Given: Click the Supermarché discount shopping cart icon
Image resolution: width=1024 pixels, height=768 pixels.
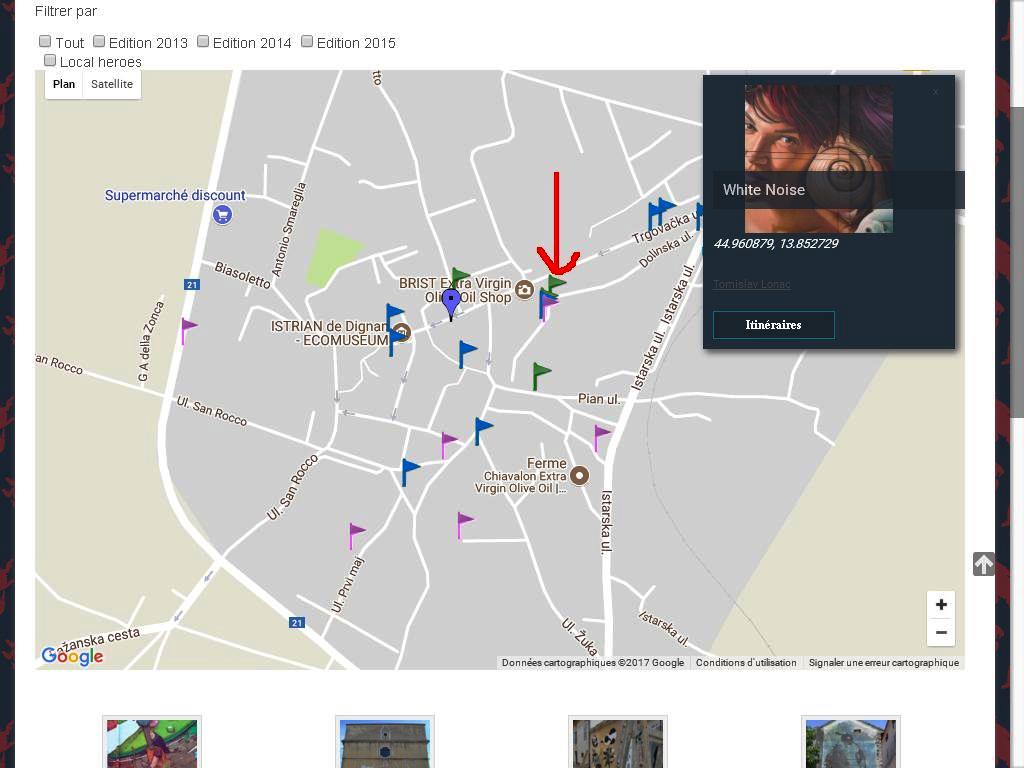Looking at the screenshot, I should pyautogui.click(x=223, y=214).
